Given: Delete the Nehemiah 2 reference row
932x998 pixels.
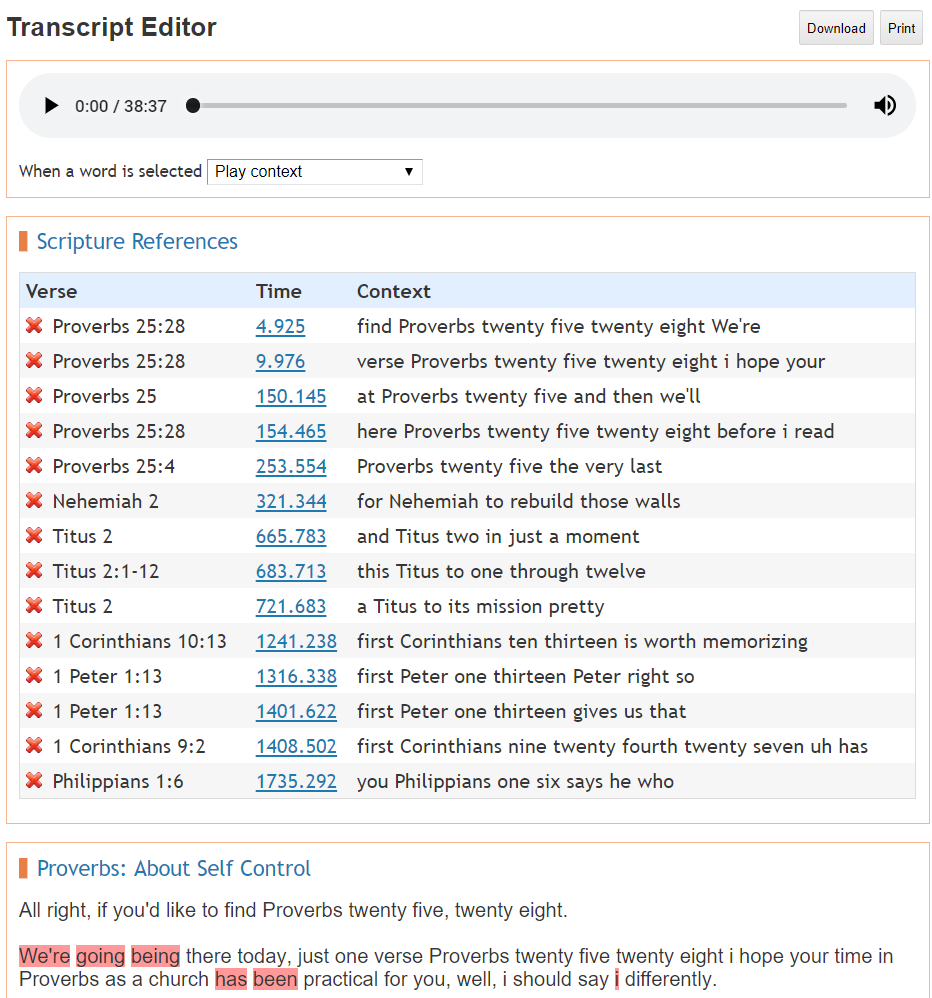Looking at the screenshot, I should pyautogui.click(x=34, y=501).
